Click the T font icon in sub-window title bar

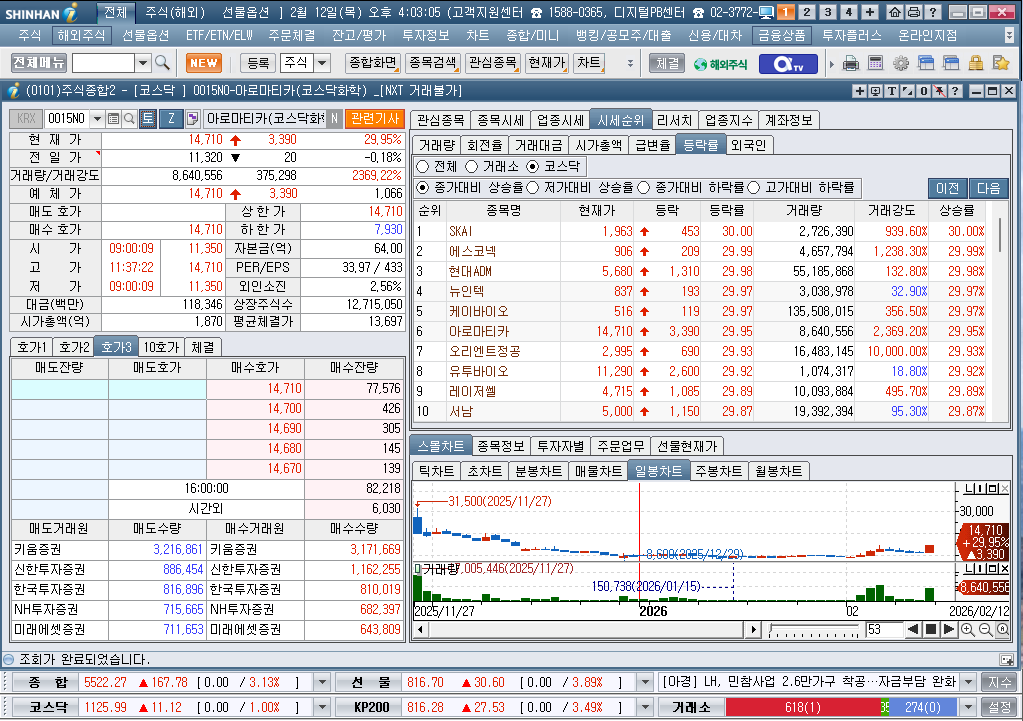[891, 91]
